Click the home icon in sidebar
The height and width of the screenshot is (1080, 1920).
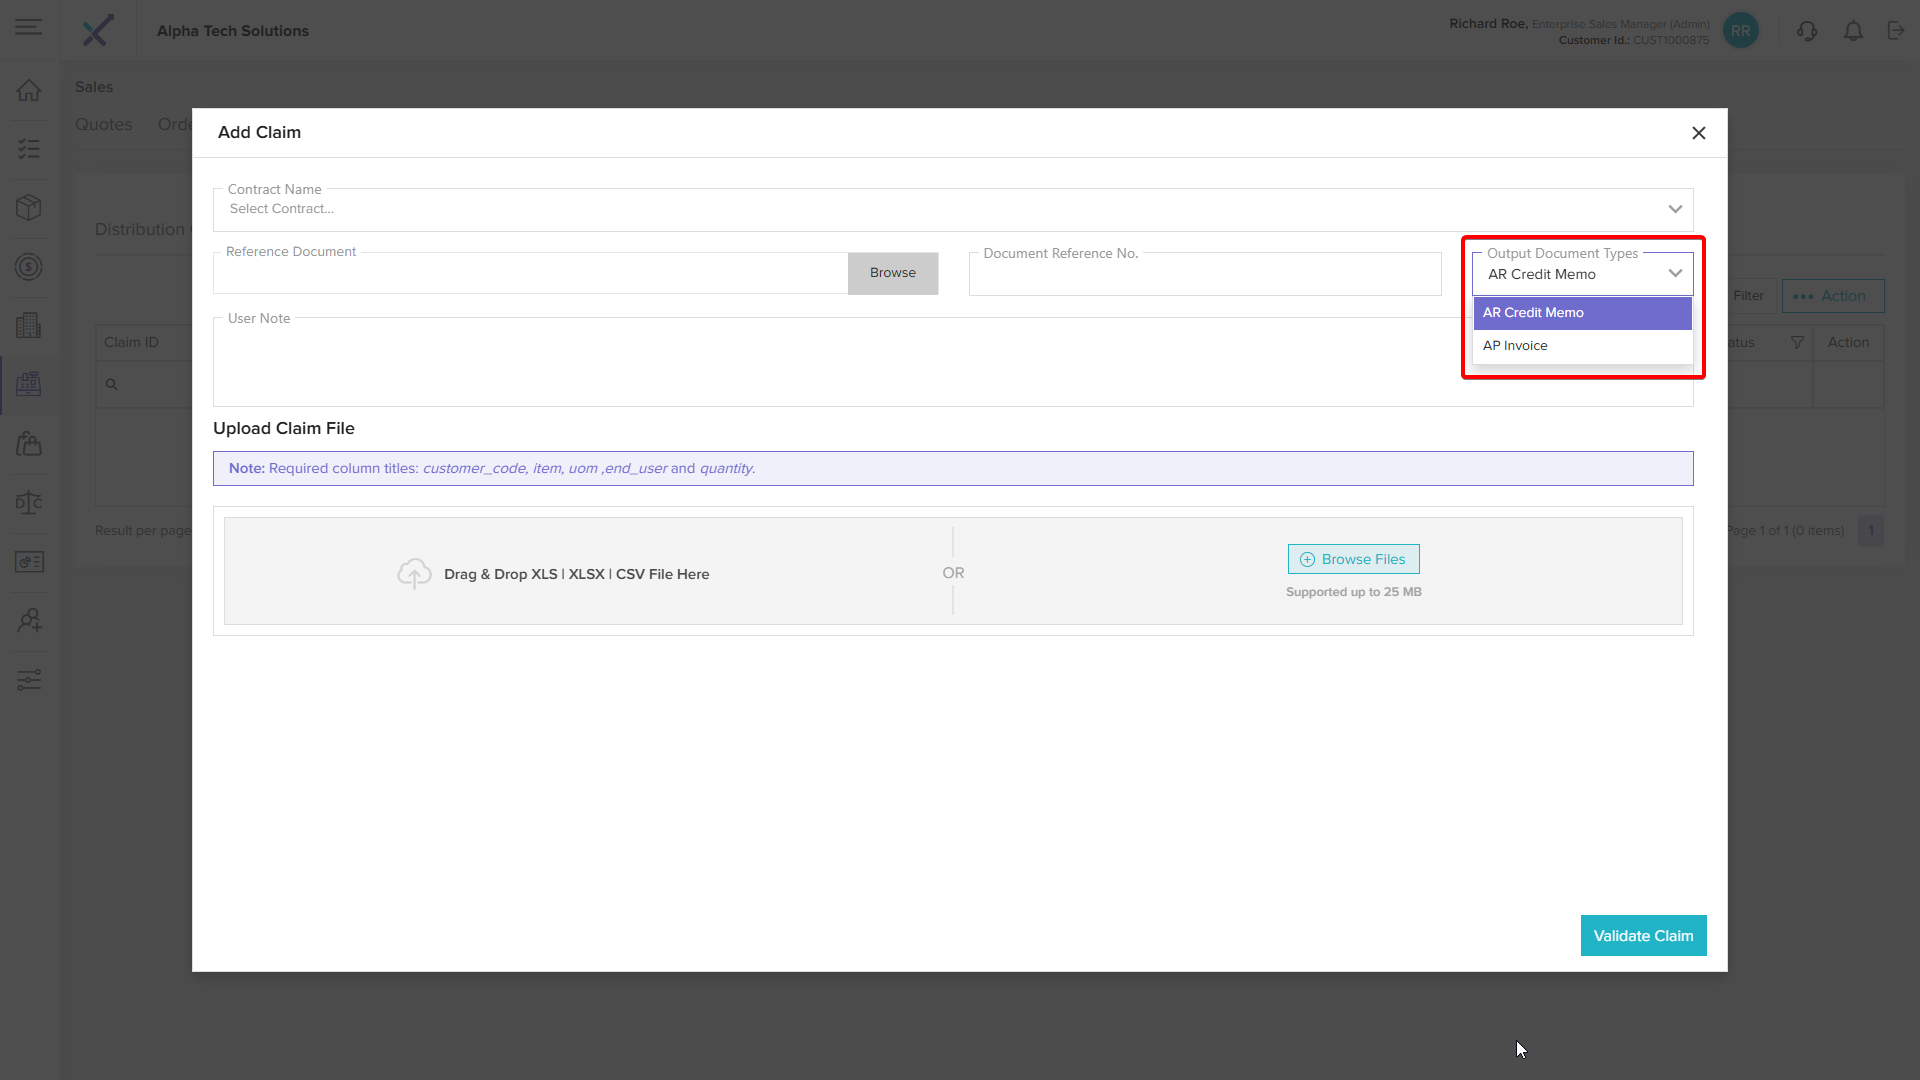(x=29, y=90)
